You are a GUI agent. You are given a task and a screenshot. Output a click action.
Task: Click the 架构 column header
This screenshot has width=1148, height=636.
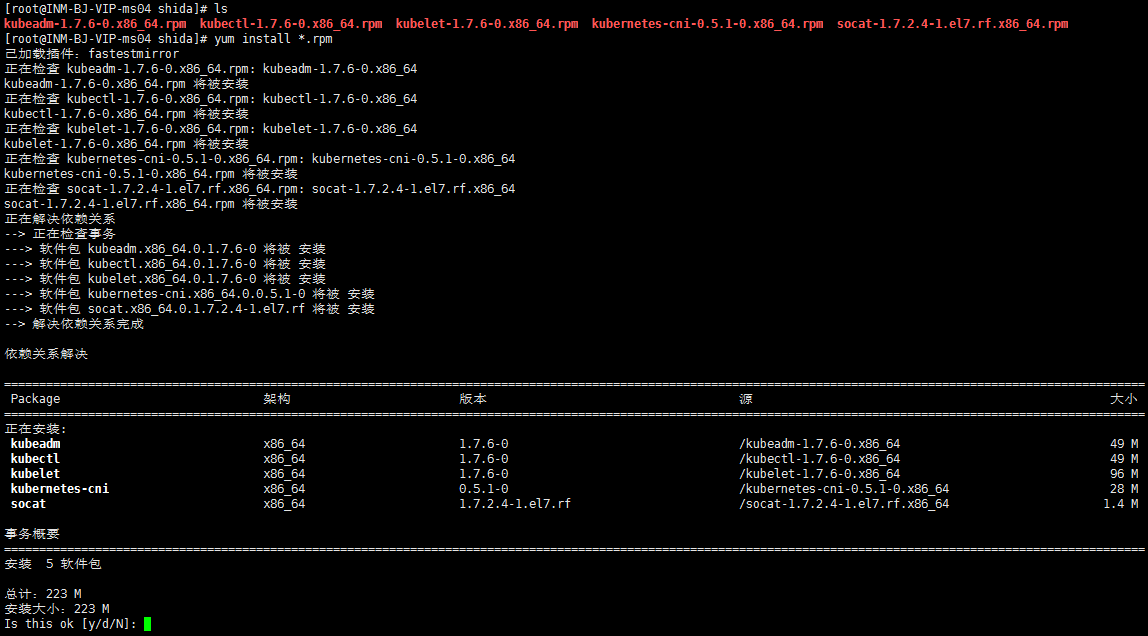click(x=274, y=398)
